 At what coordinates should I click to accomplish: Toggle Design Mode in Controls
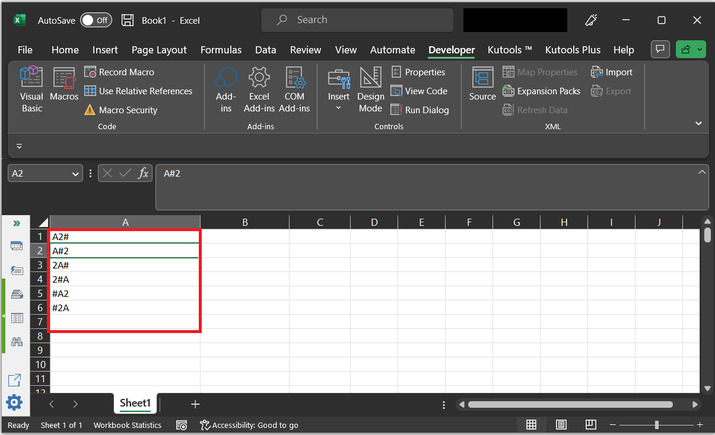(x=370, y=88)
